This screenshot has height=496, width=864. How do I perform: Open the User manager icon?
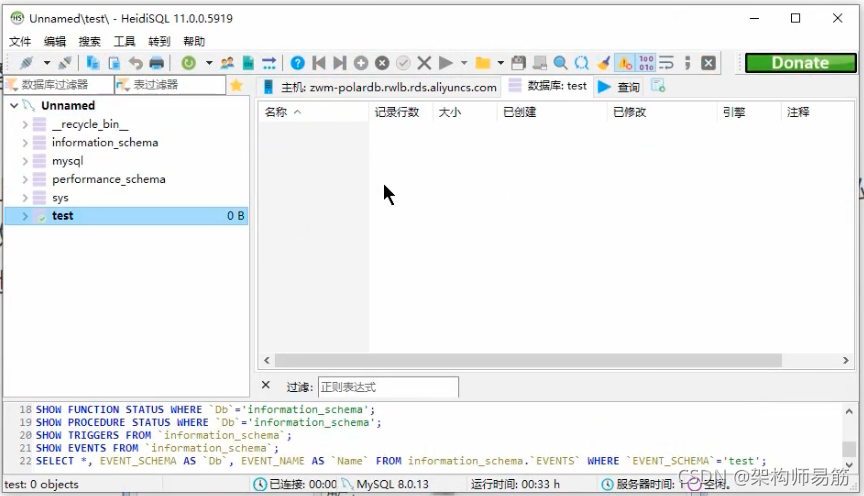pos(227,63)
